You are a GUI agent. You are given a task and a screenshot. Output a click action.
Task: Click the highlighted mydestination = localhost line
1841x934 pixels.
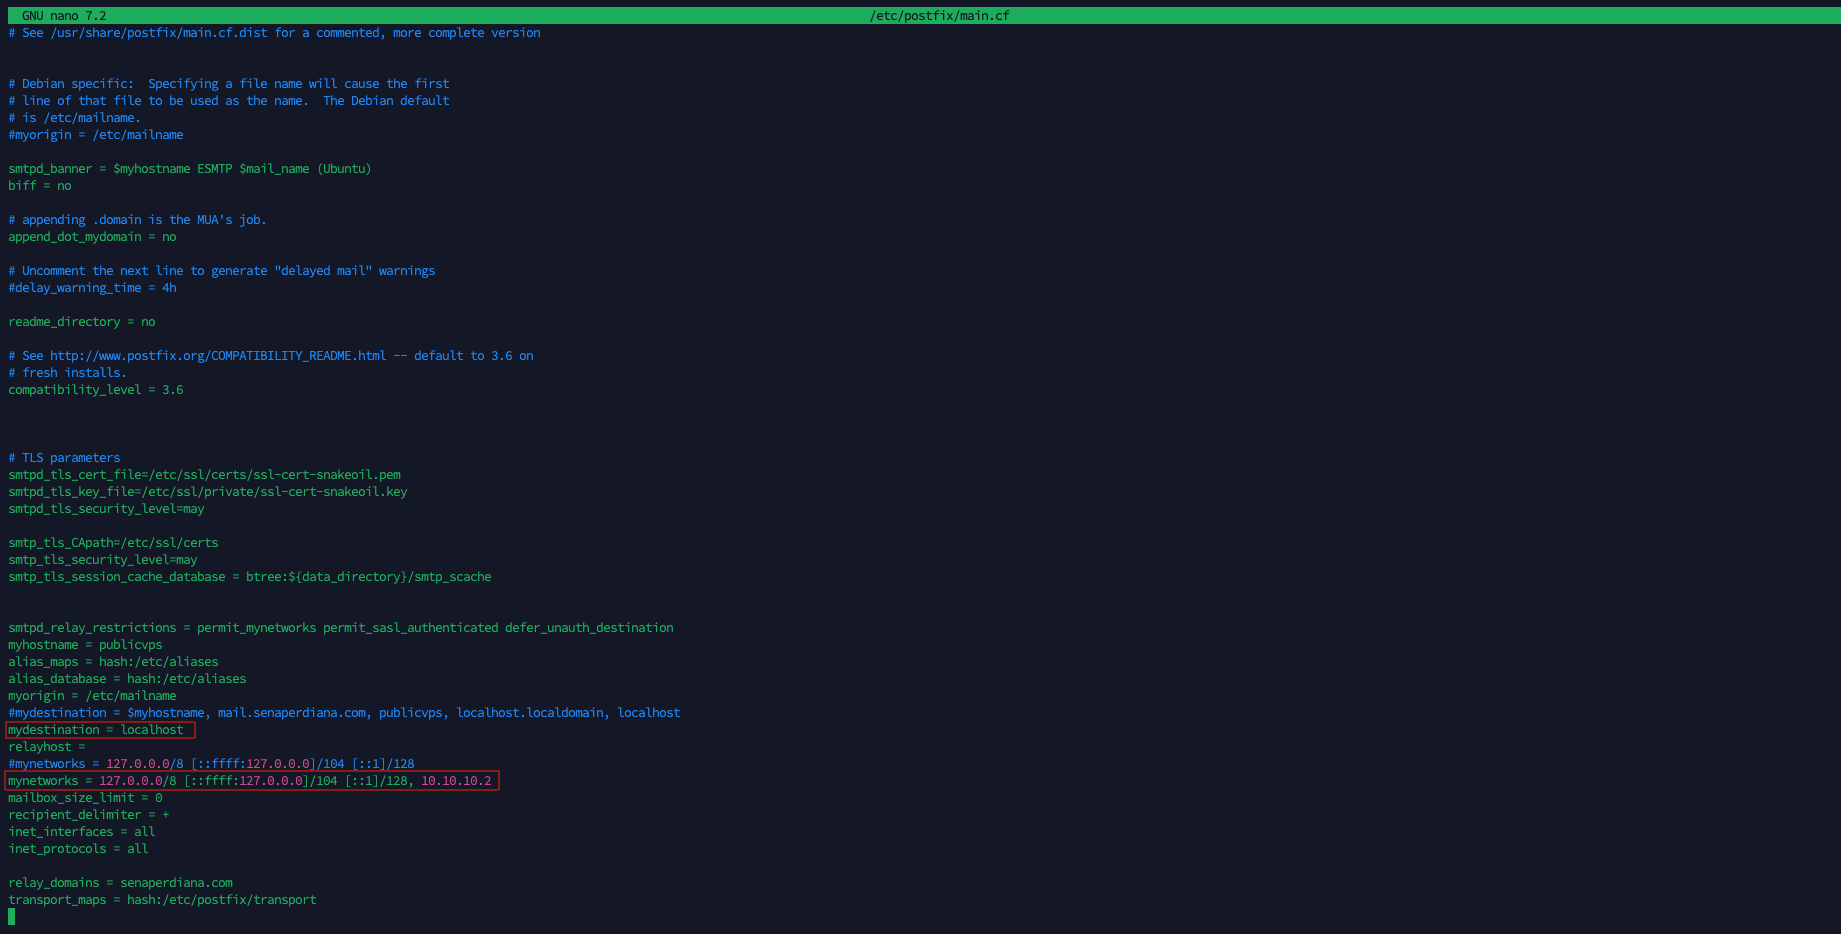100,730
